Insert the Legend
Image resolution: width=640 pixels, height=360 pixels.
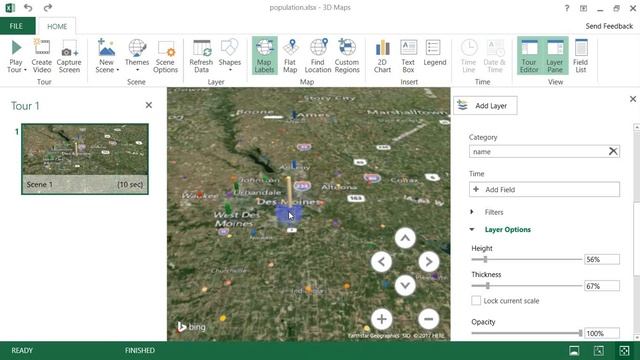click(x=435, y=53)
